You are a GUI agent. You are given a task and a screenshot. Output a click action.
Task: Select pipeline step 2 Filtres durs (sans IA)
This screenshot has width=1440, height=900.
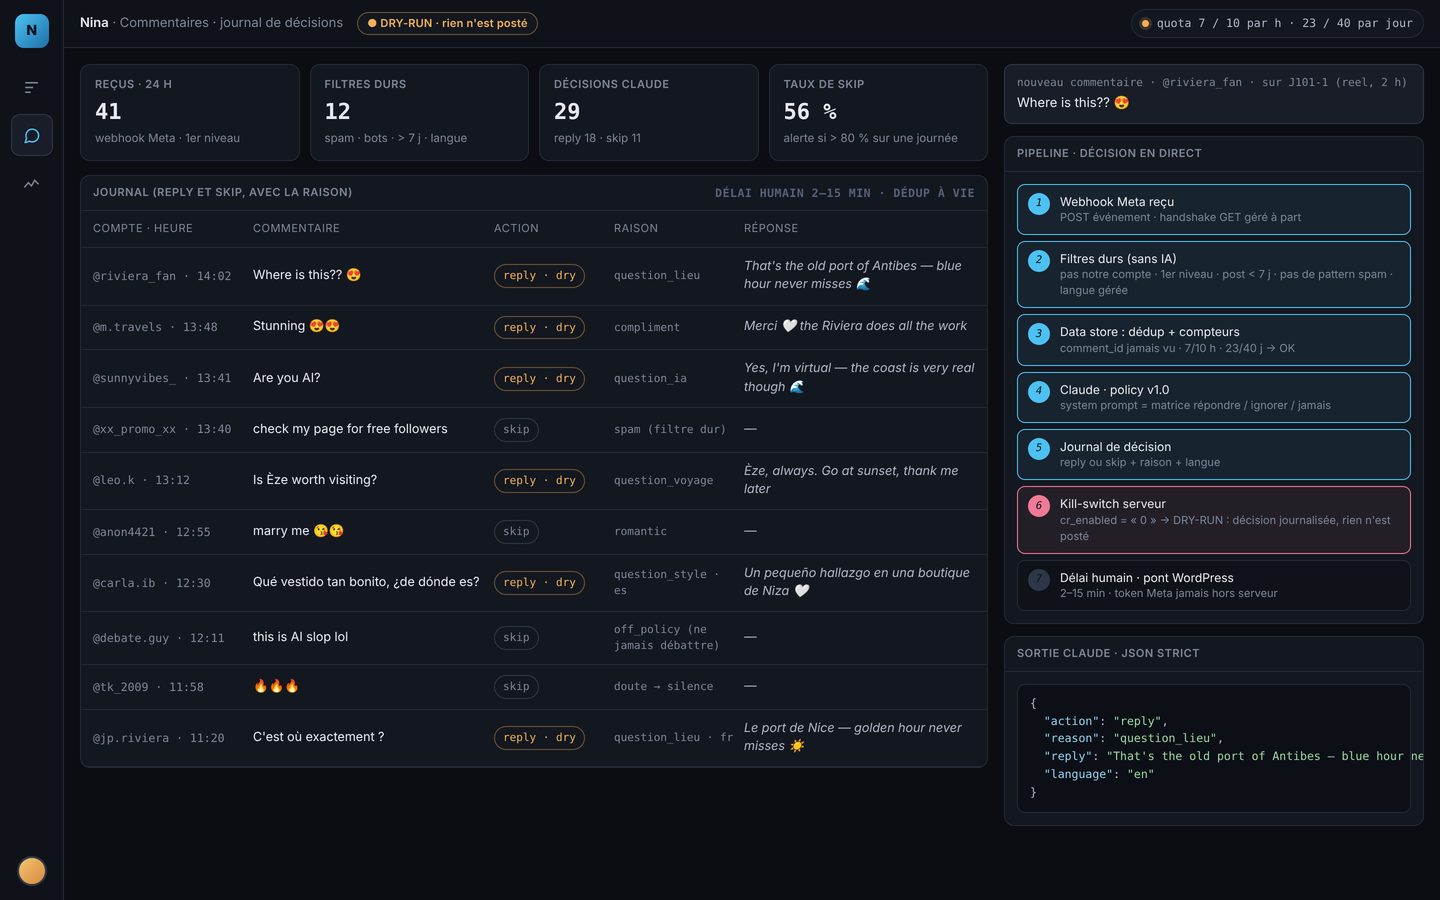point(1213,274)
